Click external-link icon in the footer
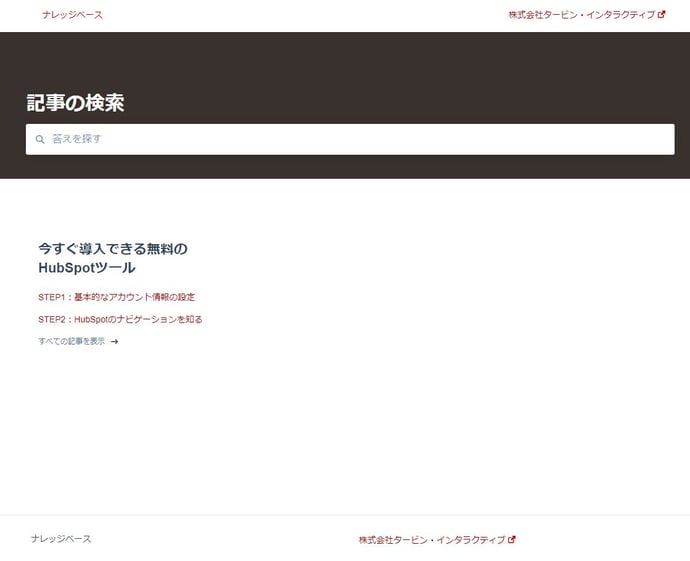The width and height of the screenshot is (690, 561). coord(512,540)
